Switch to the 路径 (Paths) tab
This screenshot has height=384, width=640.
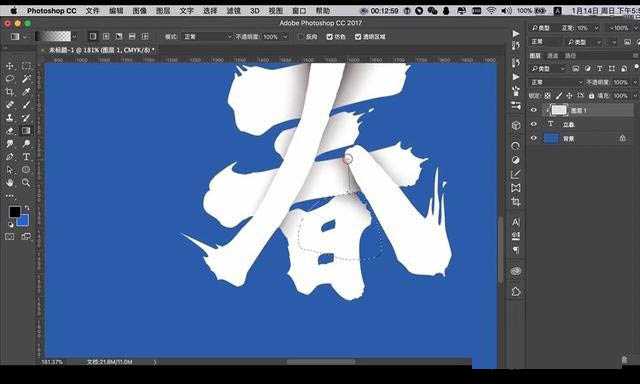pyautogui.click(x=570, y=55)
